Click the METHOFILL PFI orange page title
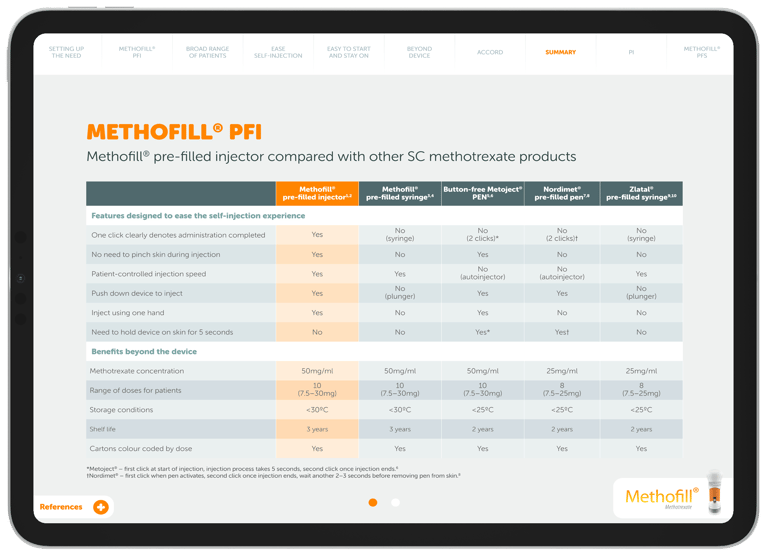The width and height of the screenshot is (768, 557). point(174,132)
